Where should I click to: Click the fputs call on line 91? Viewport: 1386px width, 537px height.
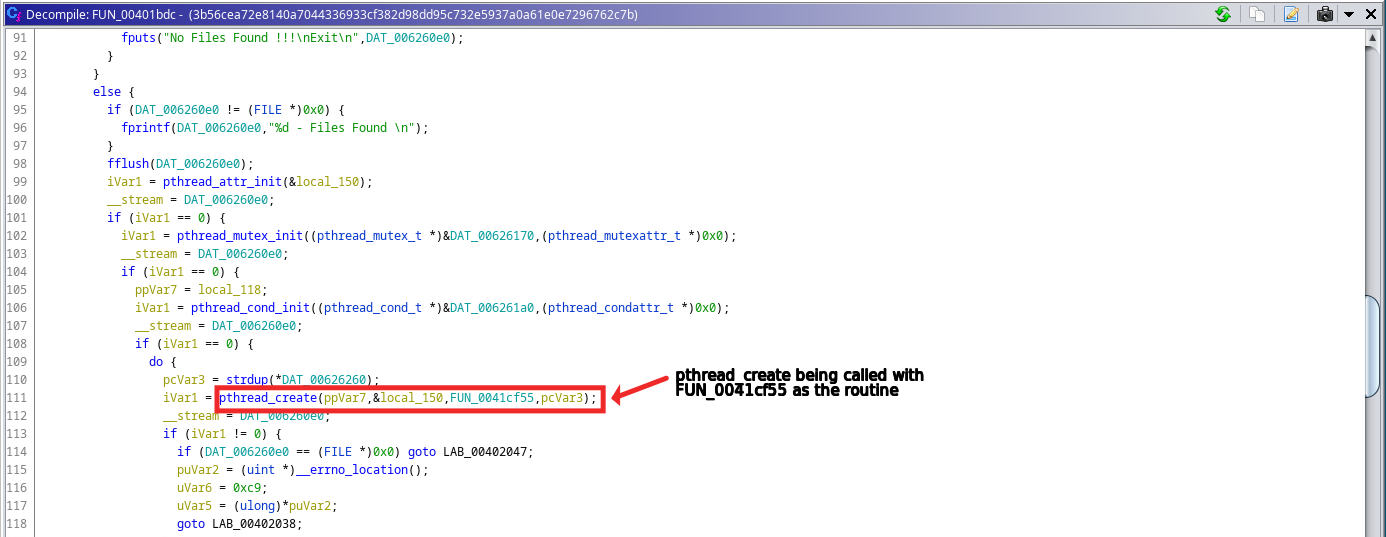[139, 38]
